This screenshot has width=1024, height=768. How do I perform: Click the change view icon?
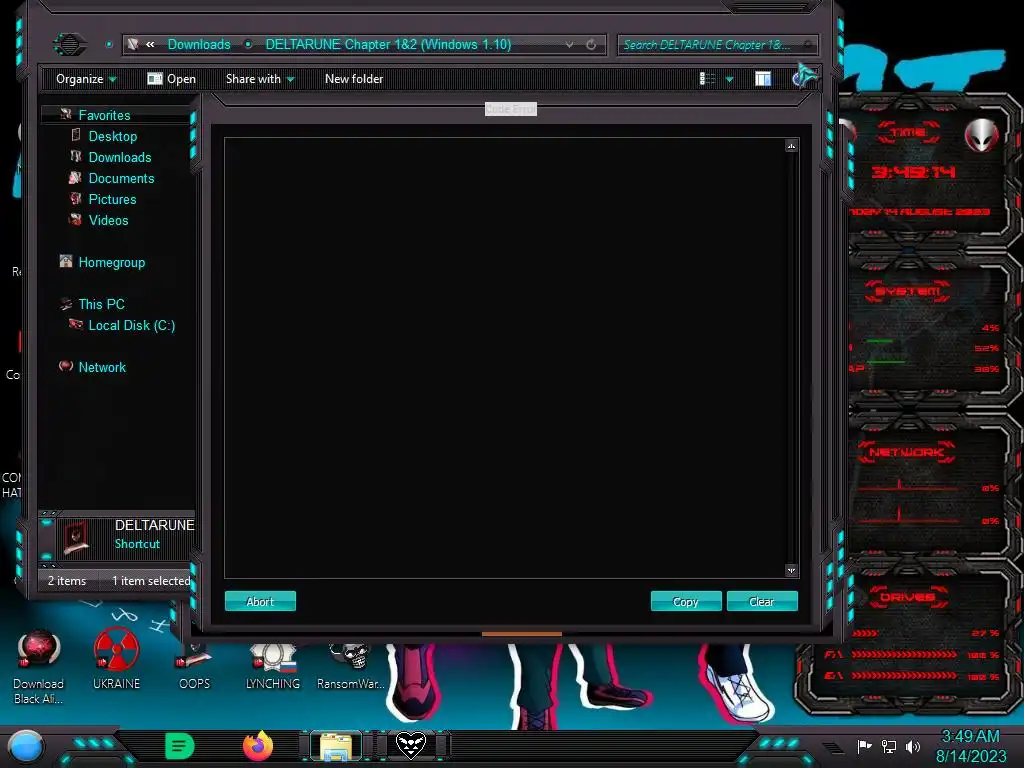coord(707,79)
